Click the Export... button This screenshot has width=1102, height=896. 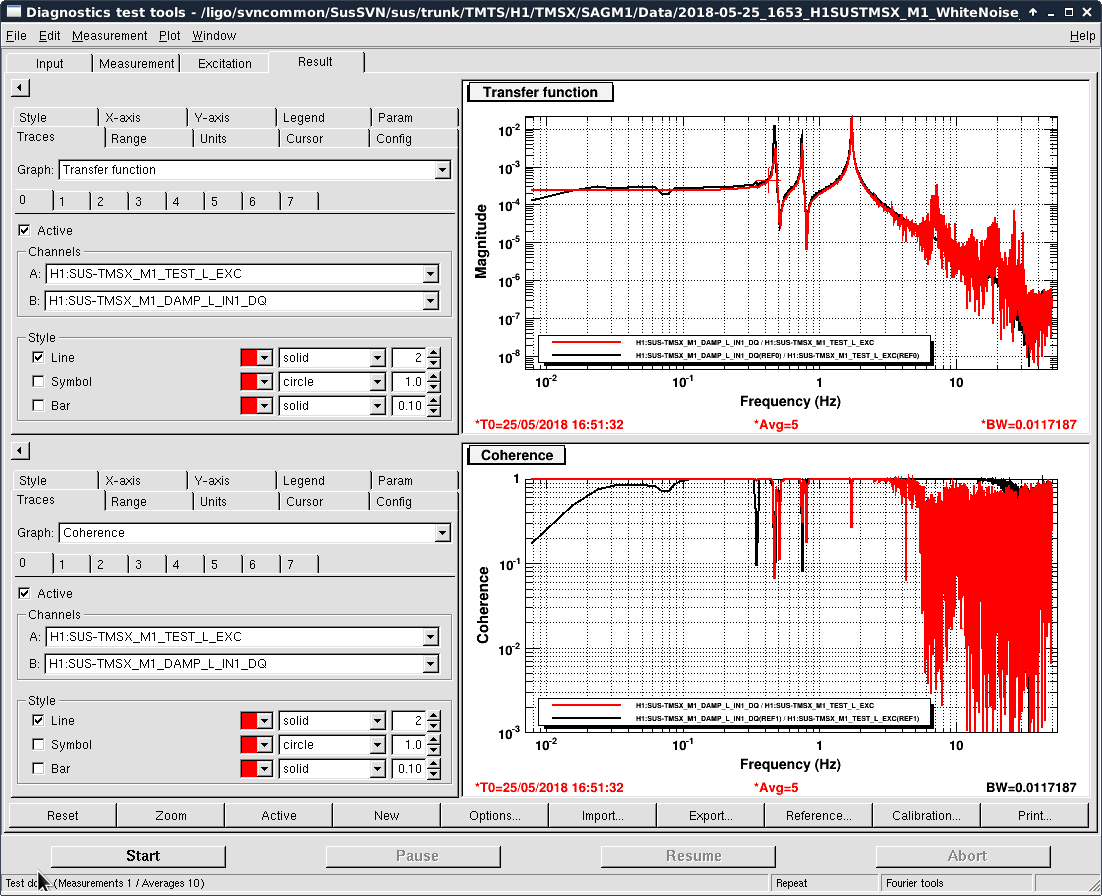pos(710,815)
